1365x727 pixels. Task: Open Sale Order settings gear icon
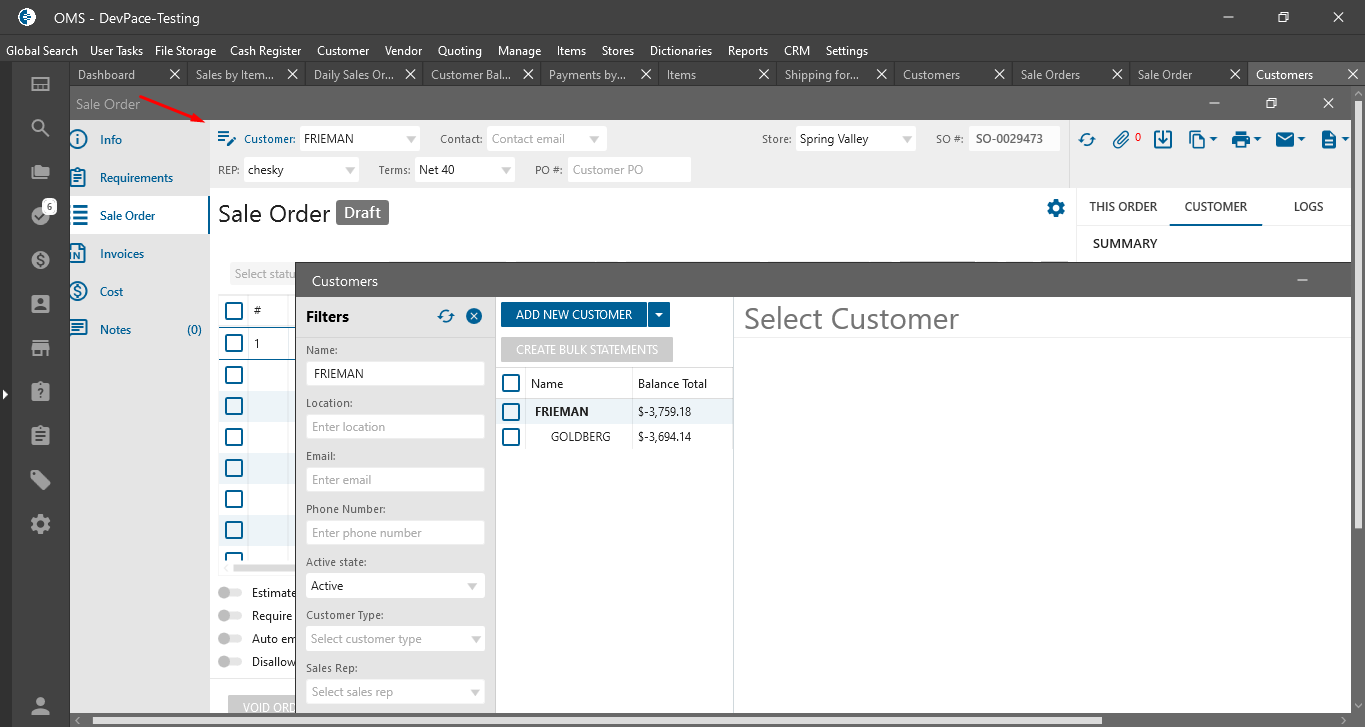(1055, 208)
